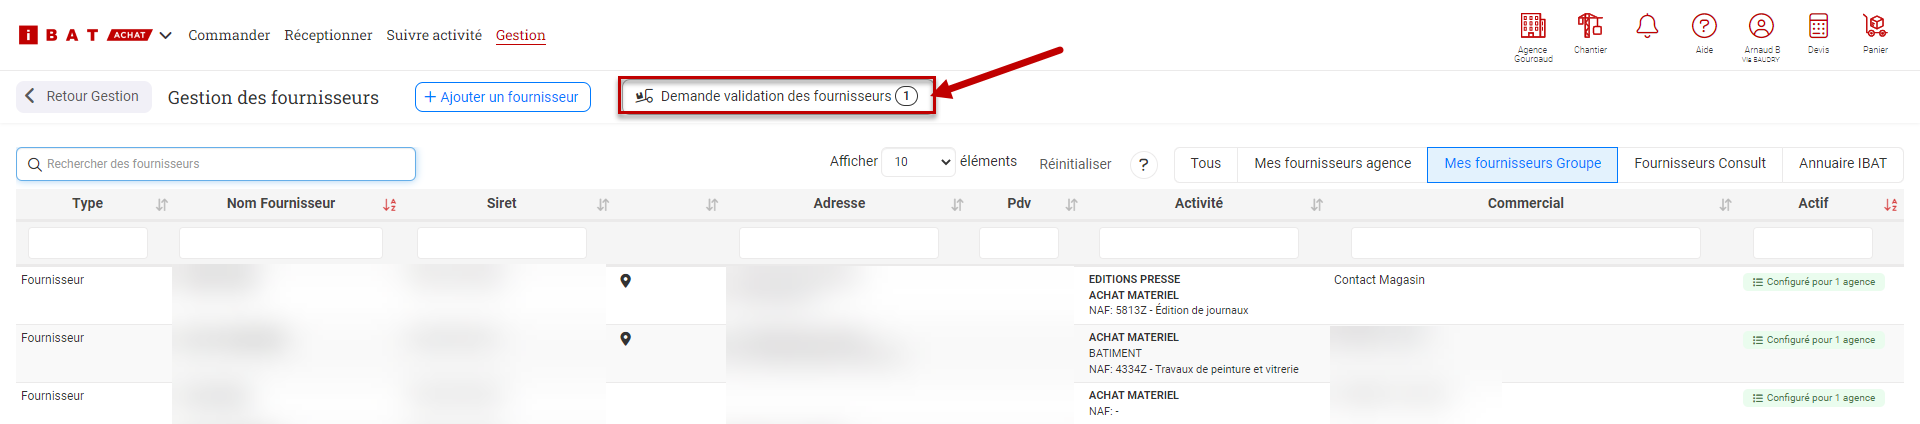Open the Devis calculator icon

click(x=1818, y=26)
